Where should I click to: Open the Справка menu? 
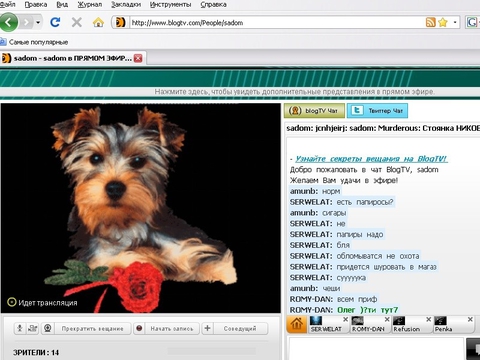point(213,4)
